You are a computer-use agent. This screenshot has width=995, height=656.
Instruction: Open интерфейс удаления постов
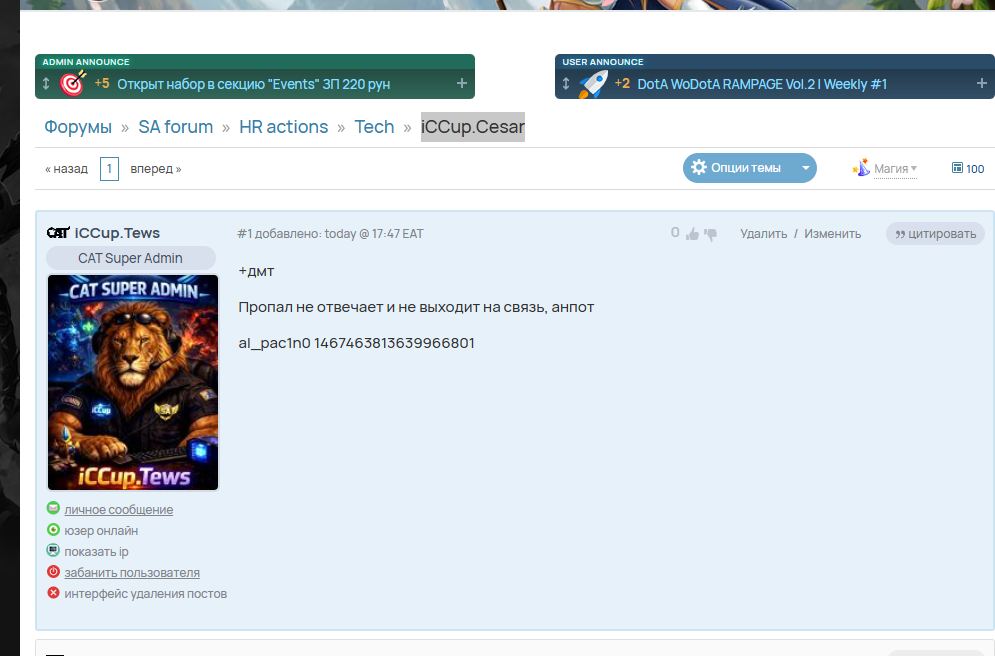point(145,594)
